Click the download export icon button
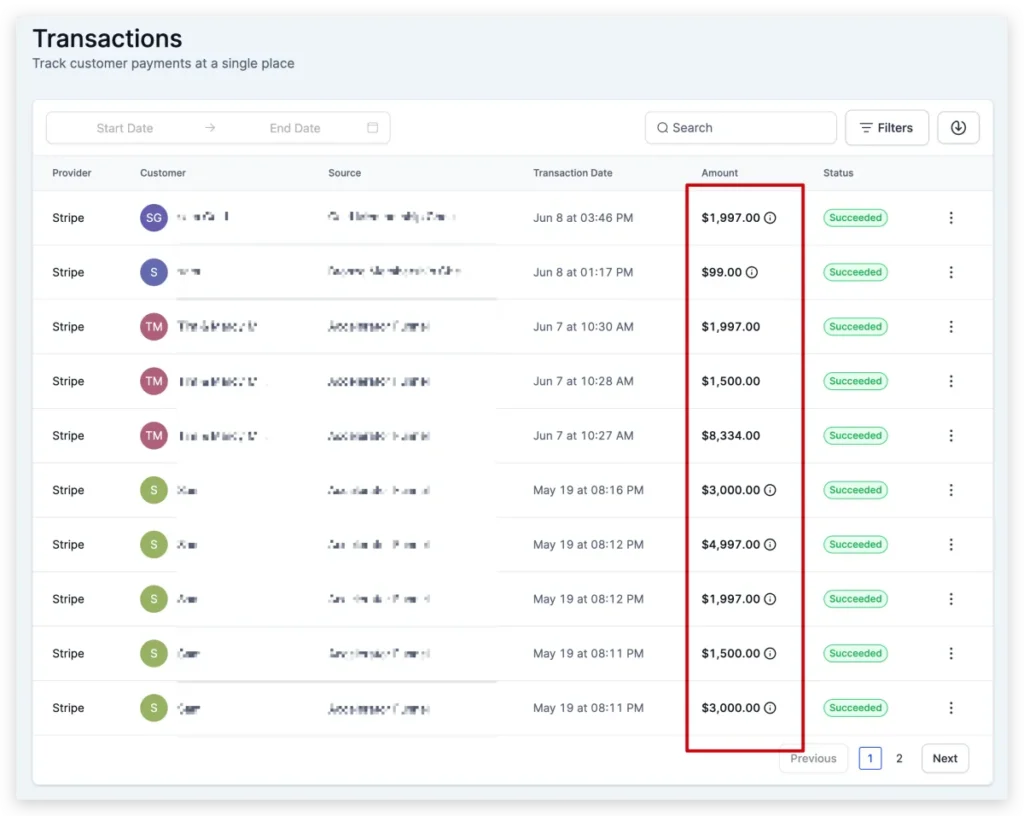Viewport: 1024px width, 816px height. coord(958,127)
